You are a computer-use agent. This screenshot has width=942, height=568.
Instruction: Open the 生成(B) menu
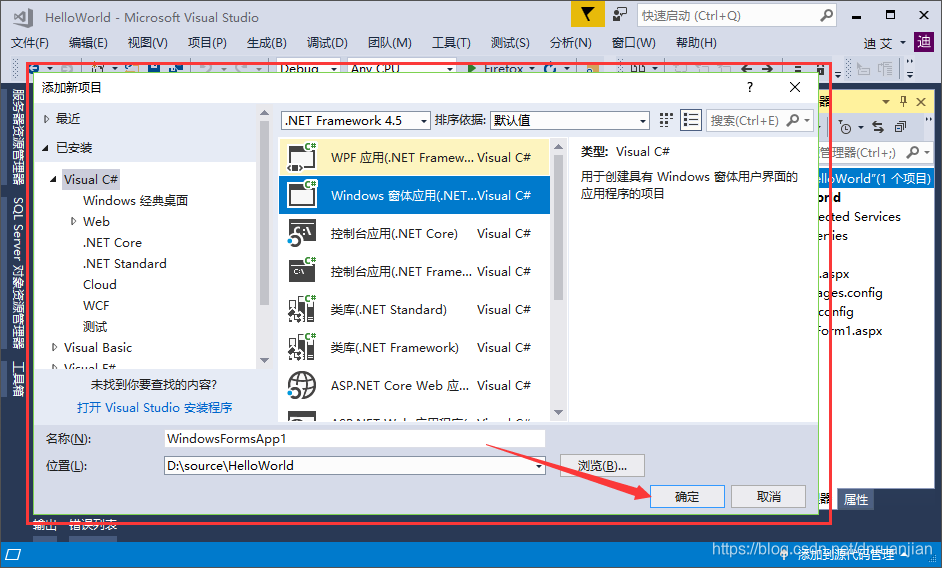267,43
